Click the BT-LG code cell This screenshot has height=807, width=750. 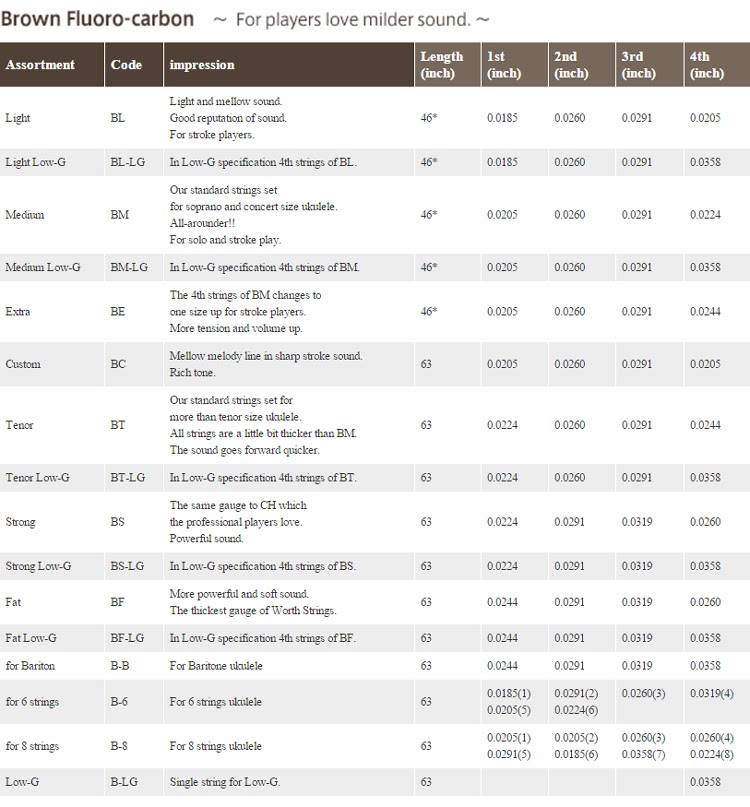(128, 477)
